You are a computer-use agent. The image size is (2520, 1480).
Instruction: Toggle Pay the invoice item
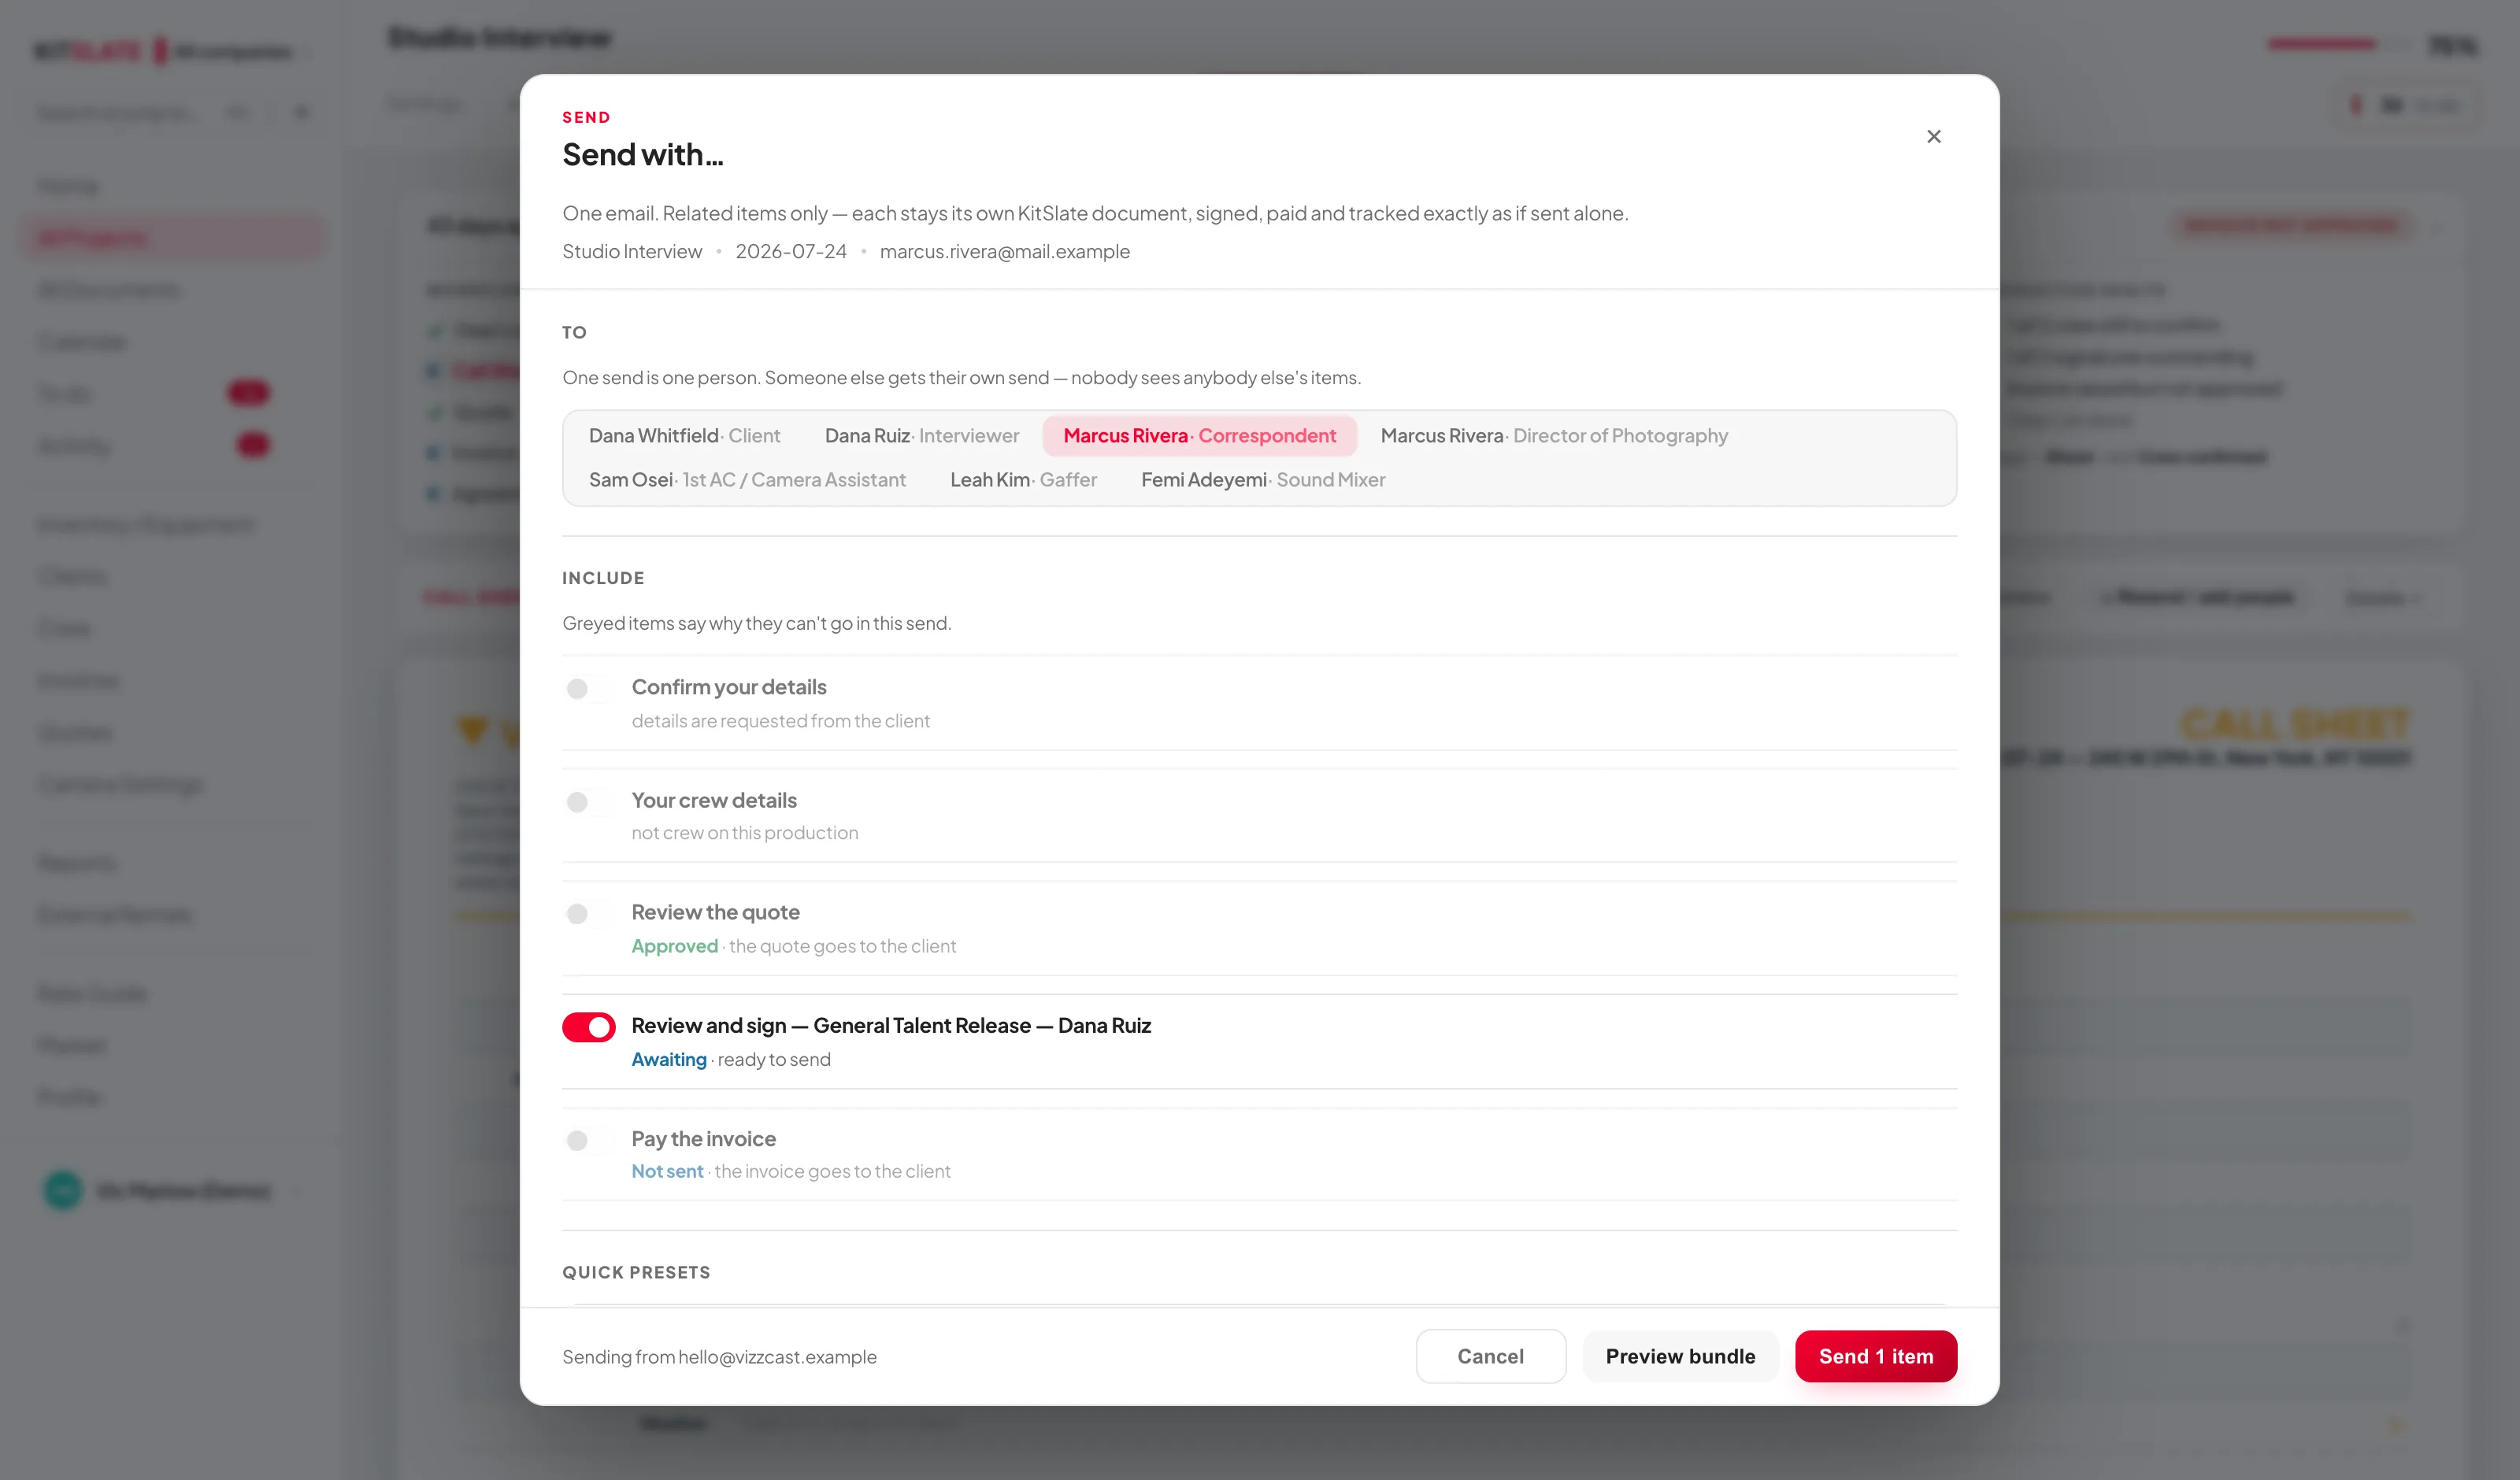pos(588,1140)
